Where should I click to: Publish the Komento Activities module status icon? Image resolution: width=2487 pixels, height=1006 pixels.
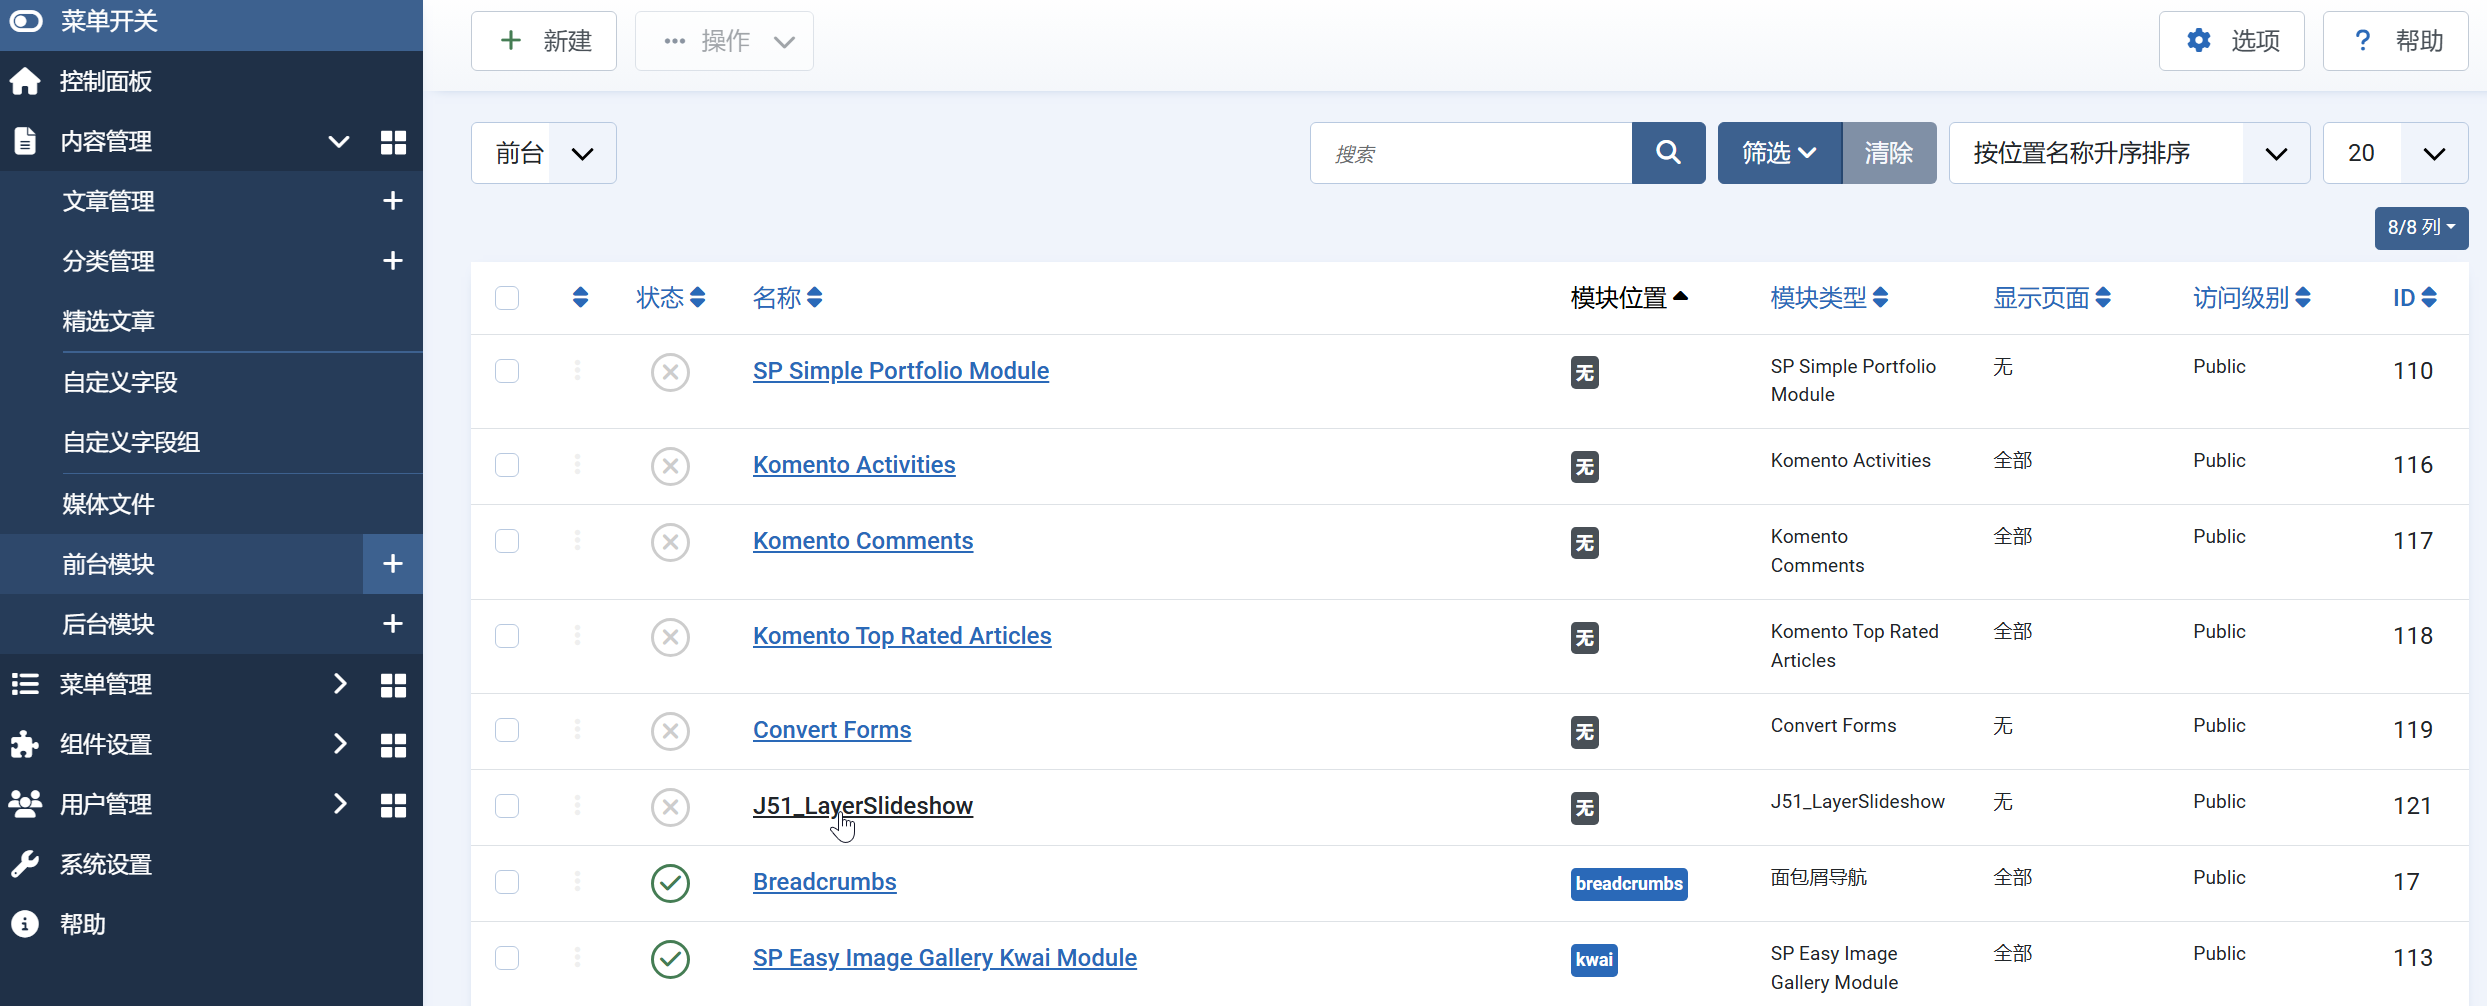coord(670,466)
